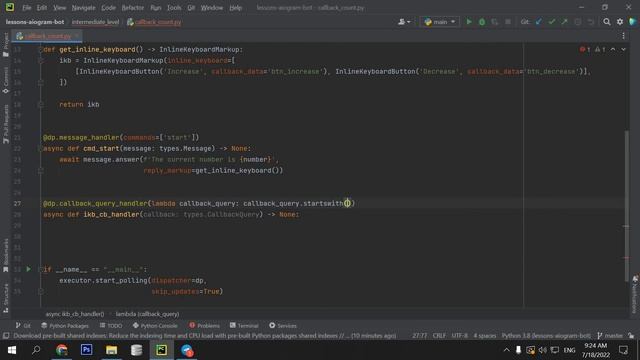This screenshot has width=640, height=360.
Task: Toggle the Commit tool window sidebar button
Action: pyautogui.click(x=6, y=80)
